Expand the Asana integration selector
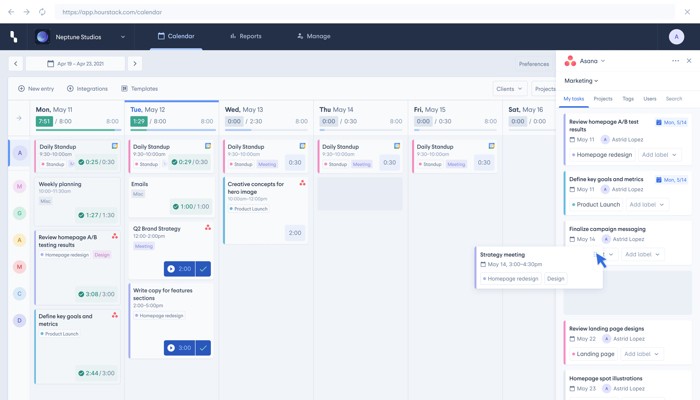The height and width of the screenshot is (400, 700). (592, 61)
